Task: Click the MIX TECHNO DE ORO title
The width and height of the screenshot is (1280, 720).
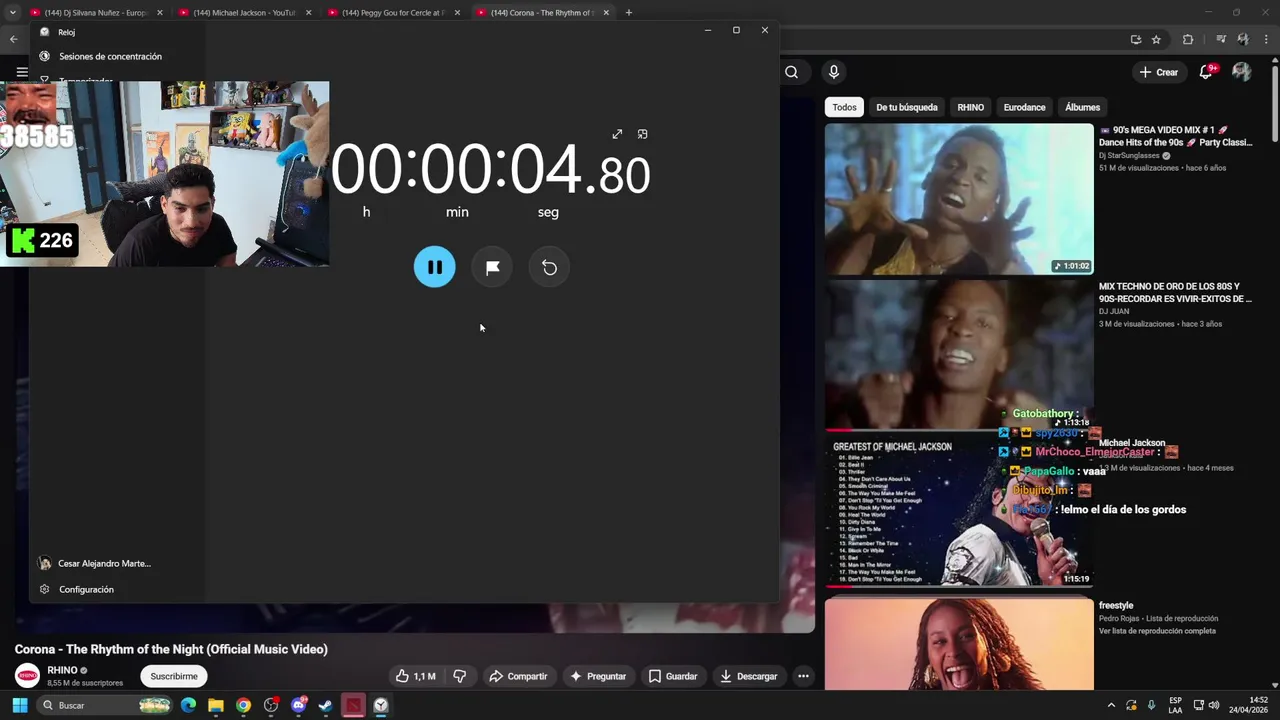Action: pos(1175,292)
